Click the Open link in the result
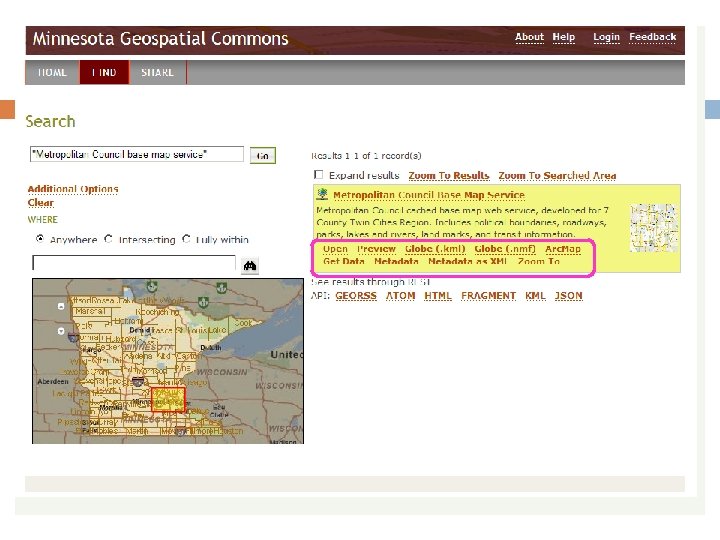This screenshot has width=720, height=540. click(335, 249)
